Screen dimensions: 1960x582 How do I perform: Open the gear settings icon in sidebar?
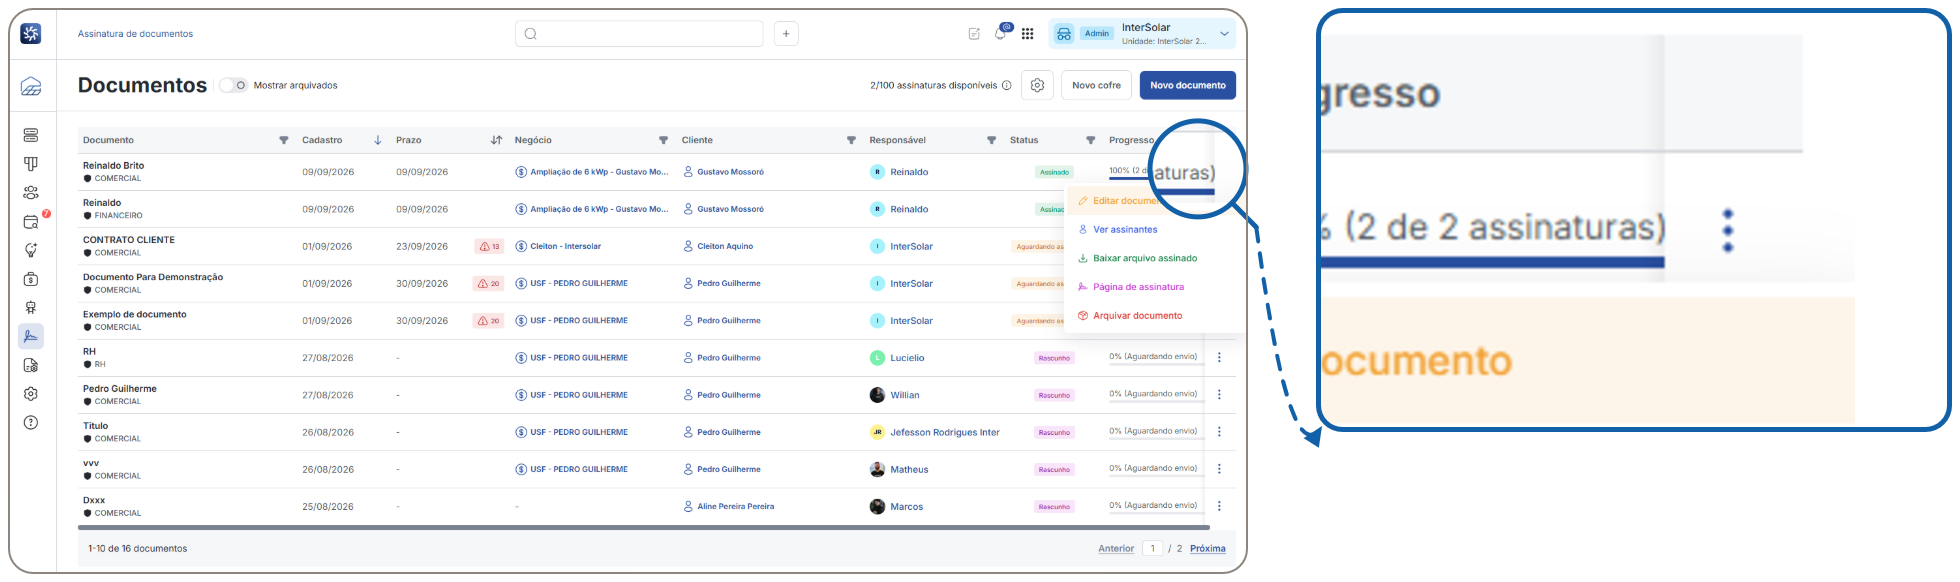pos(31,394)
